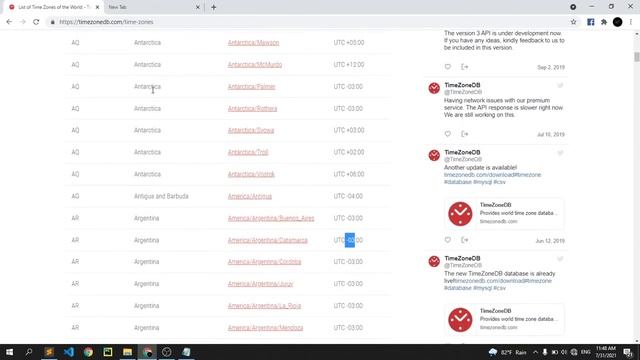Viewport: 640px width, 360px height.
Task: Share the Jul 10, 2019 tweet
Action: [x=464, y=134]
